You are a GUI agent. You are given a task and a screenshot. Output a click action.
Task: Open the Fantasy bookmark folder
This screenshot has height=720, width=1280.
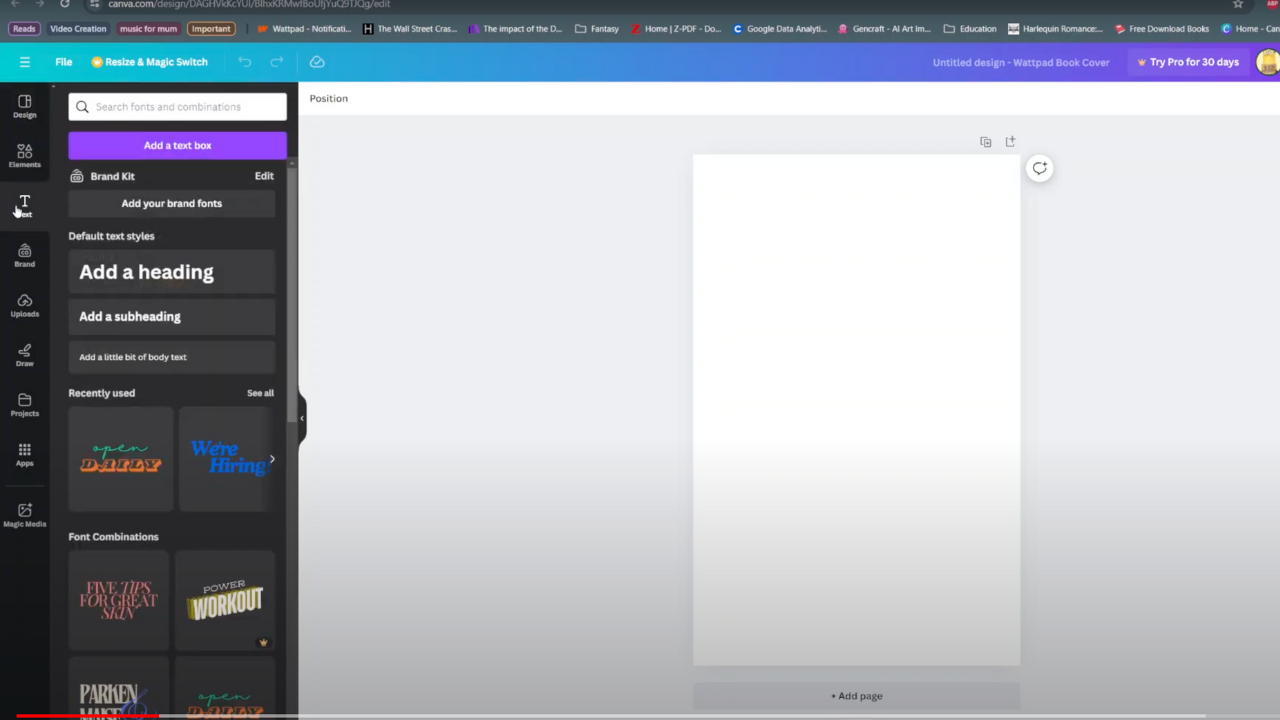point(597,29)
